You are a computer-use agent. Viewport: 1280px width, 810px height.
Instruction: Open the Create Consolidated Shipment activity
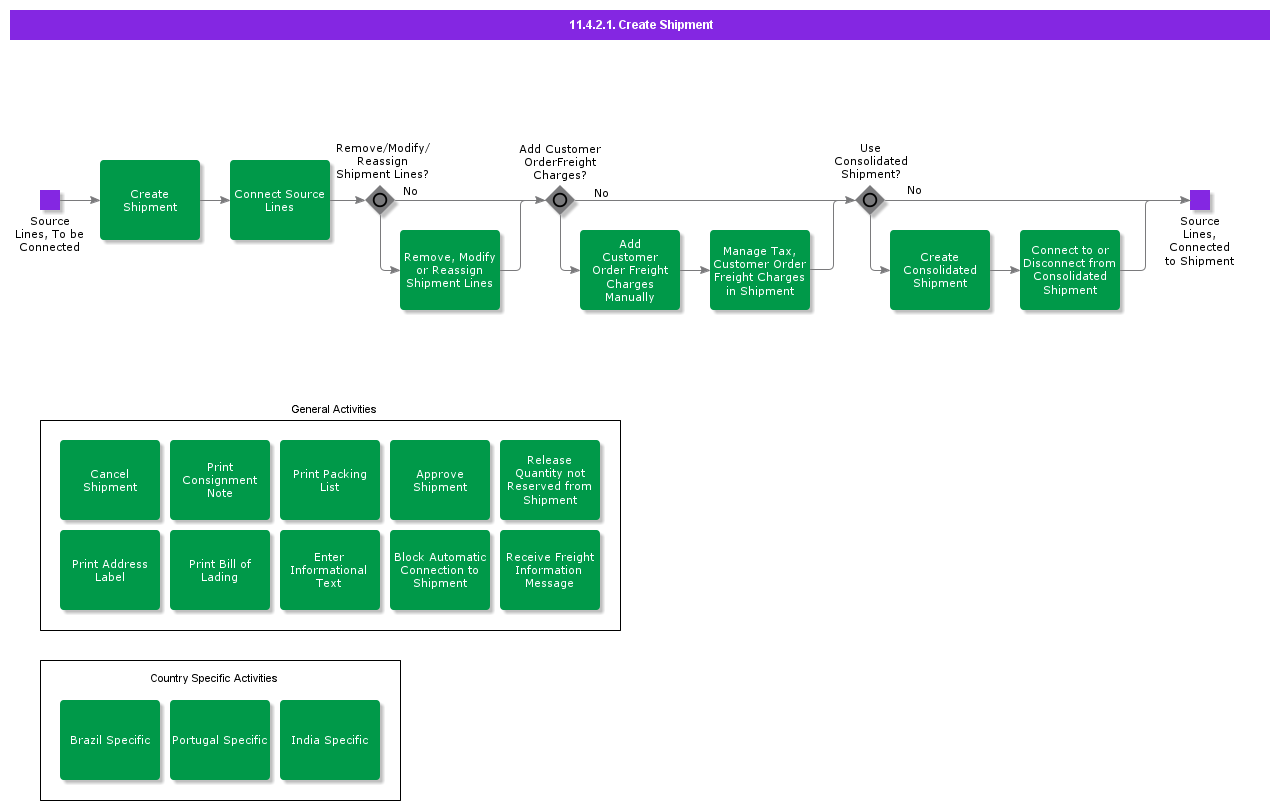[x=940, y=270]
